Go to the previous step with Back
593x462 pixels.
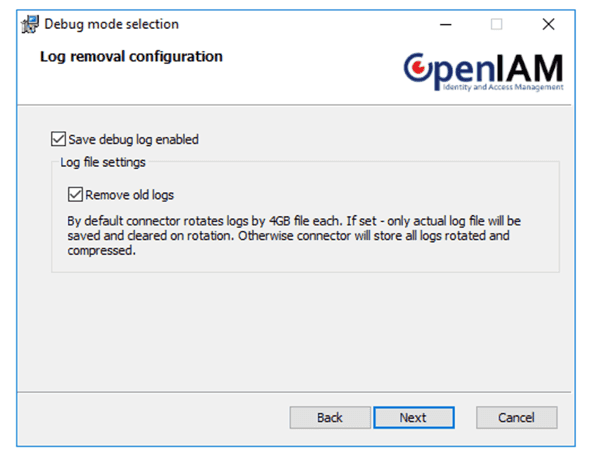click(x=330, y=418)
